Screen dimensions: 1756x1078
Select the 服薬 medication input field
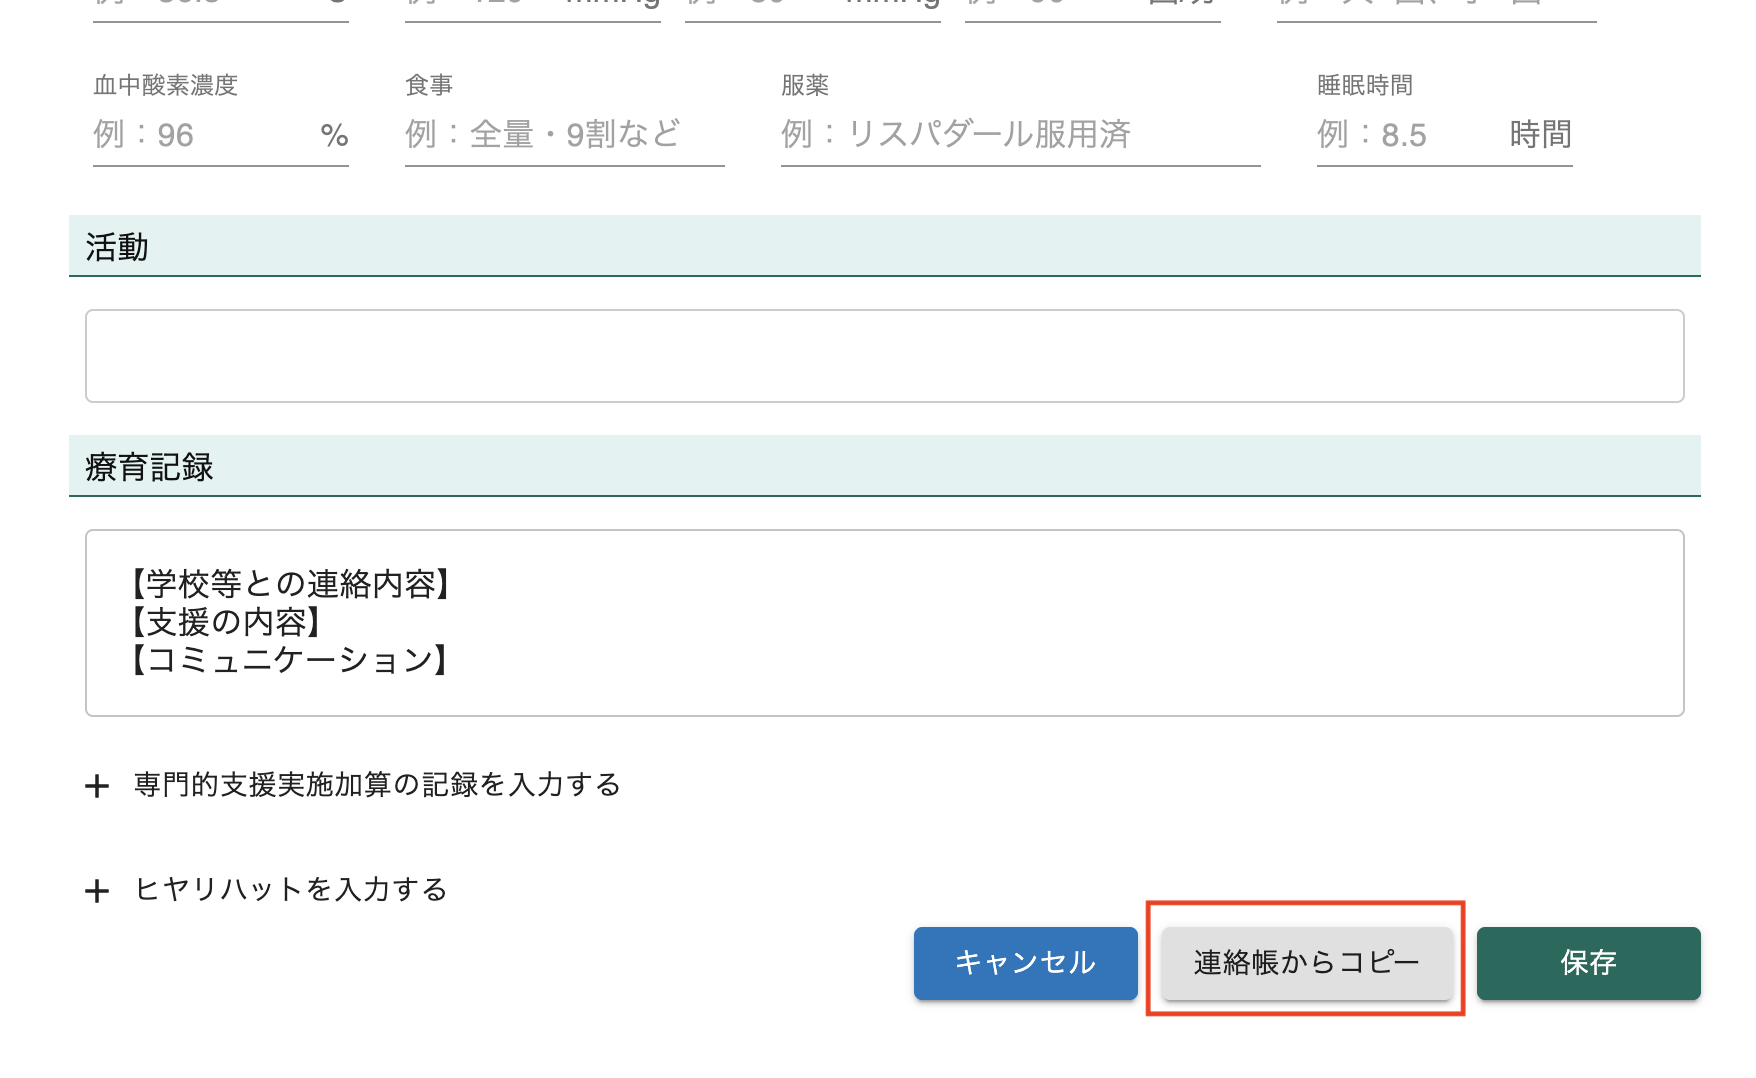(x=1019, y=135)
